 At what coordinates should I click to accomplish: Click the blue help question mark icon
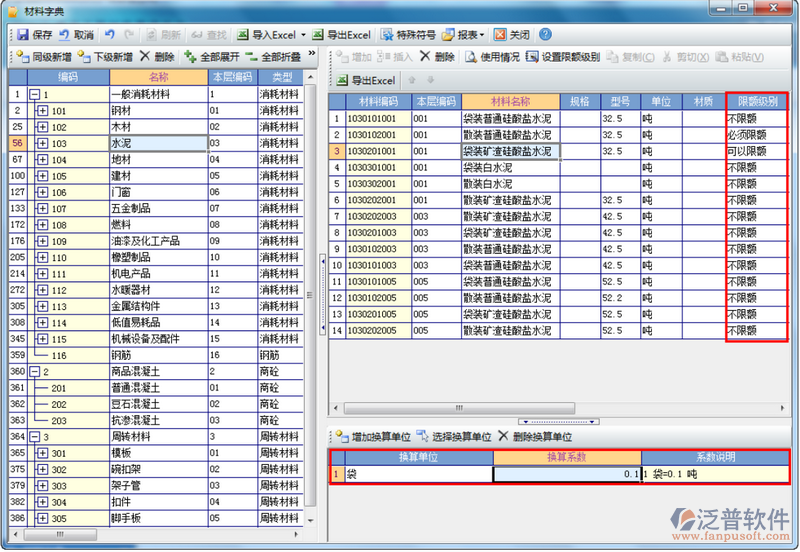[x=545, y=34]
